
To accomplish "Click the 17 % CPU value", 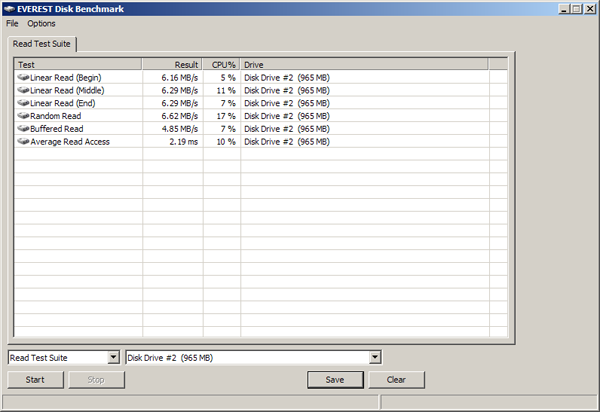I will pos(226,116).
